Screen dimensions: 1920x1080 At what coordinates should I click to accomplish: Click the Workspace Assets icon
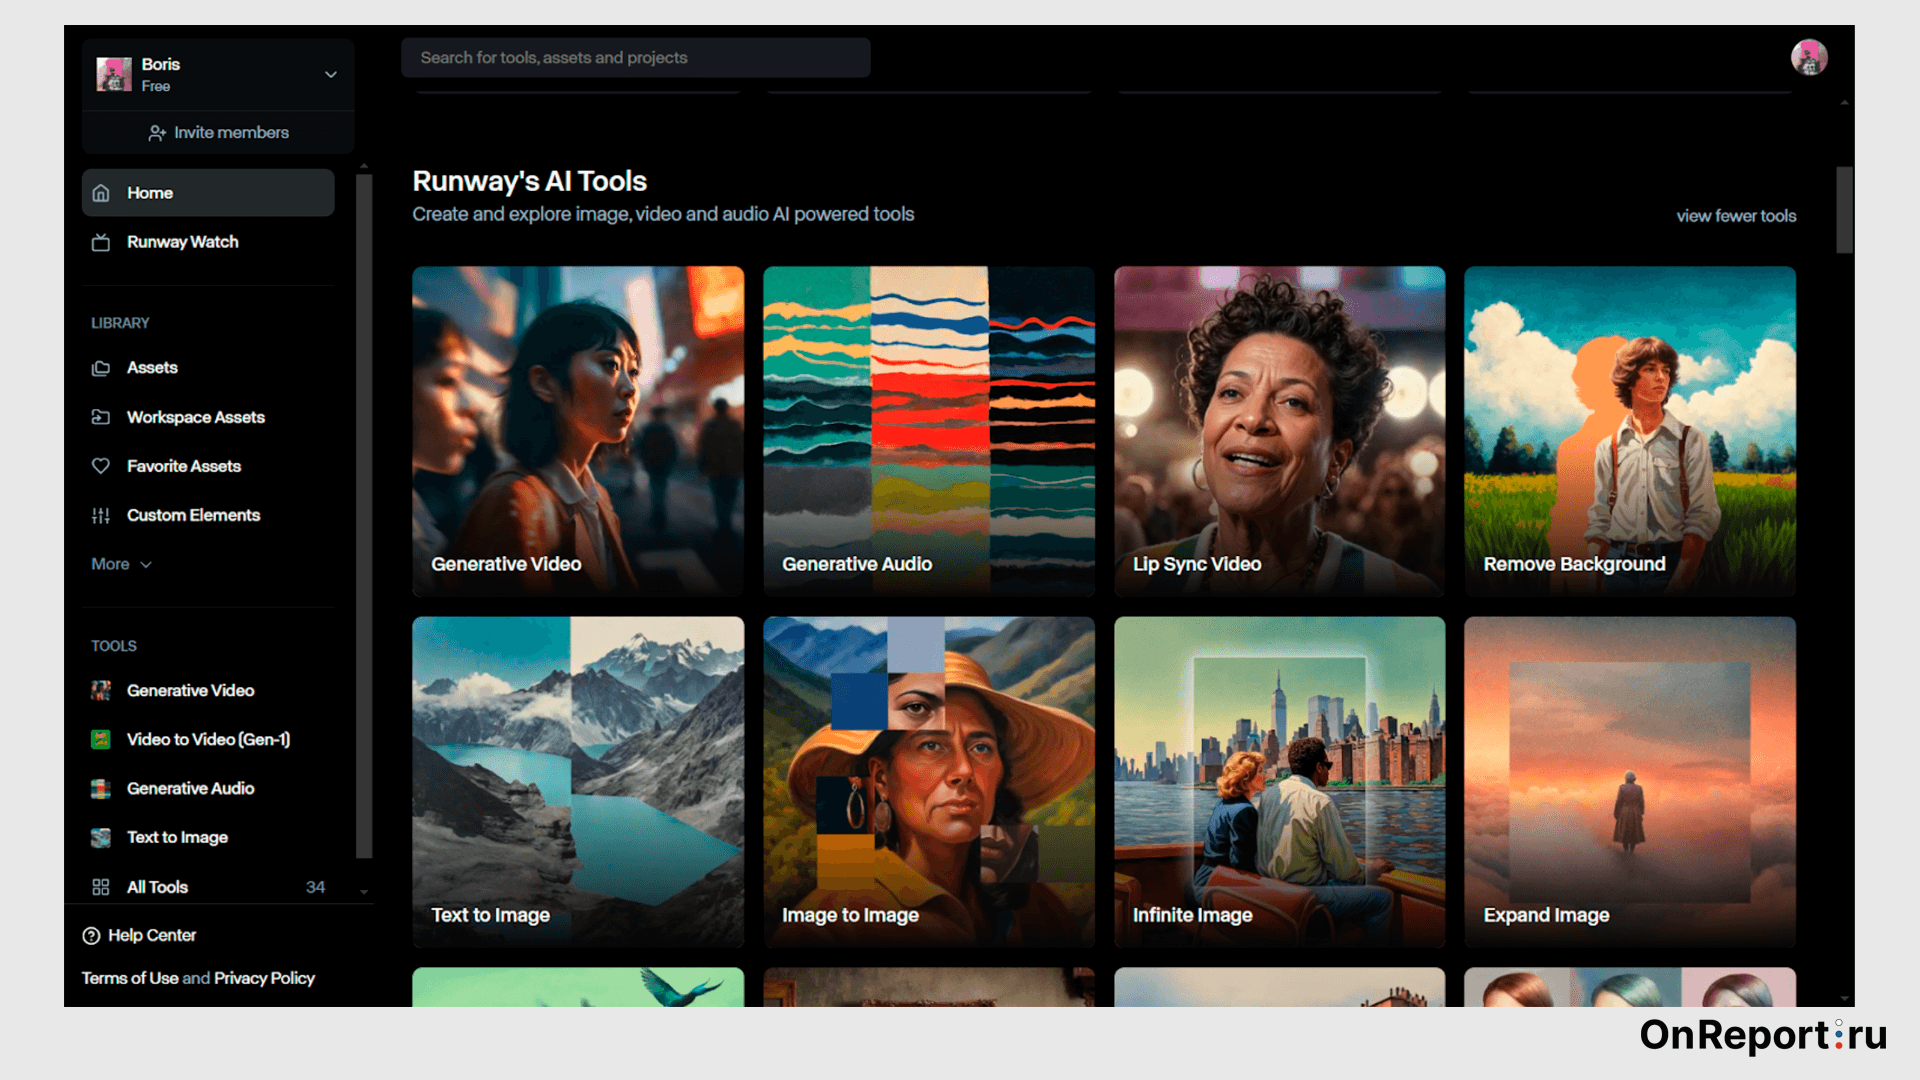point(101,417)
